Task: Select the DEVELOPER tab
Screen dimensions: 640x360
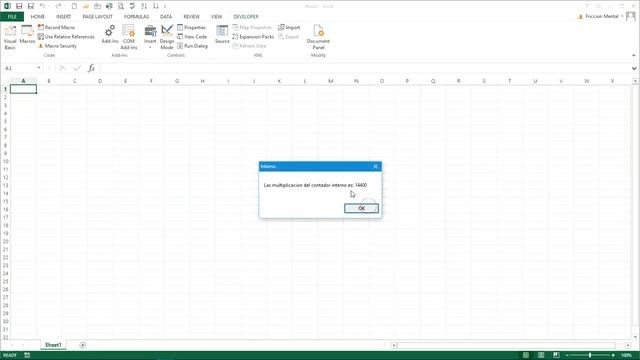Action: tap(246, 17)
